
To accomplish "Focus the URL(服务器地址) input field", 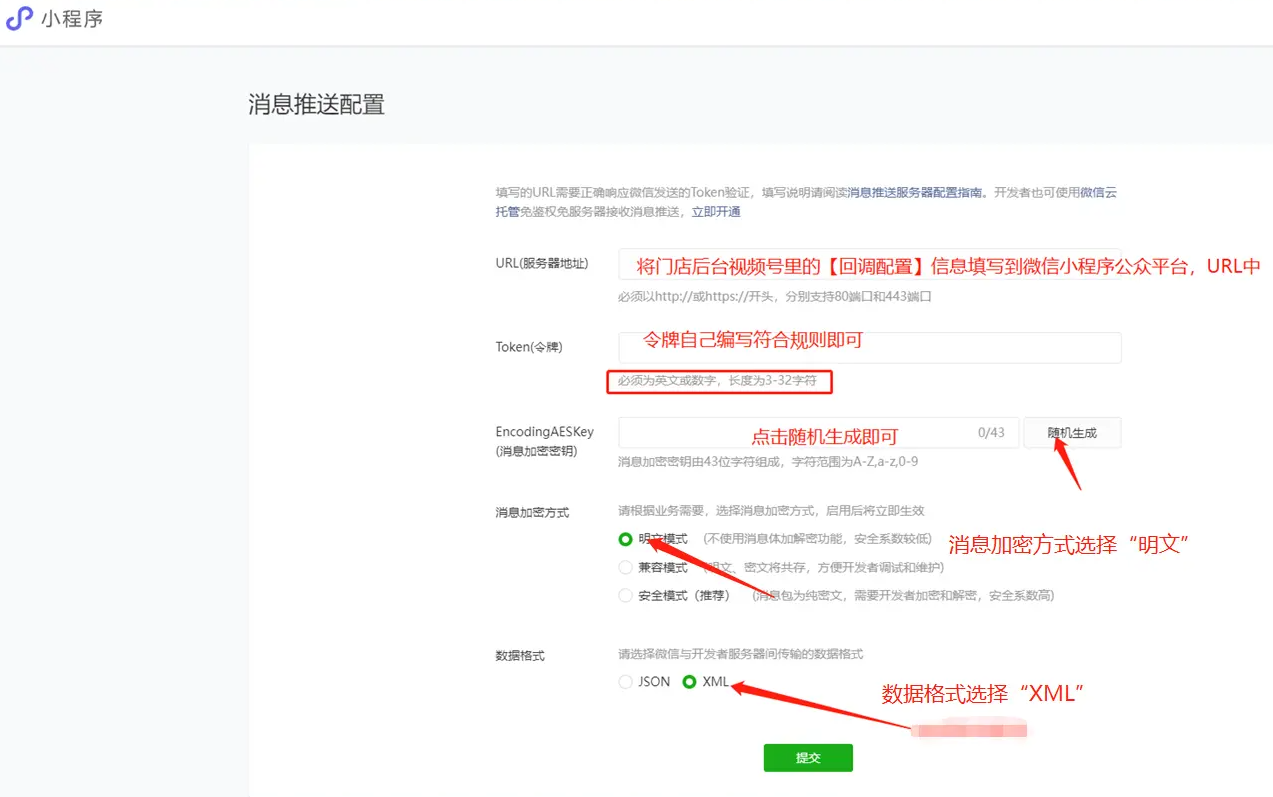I will point(869,264).
